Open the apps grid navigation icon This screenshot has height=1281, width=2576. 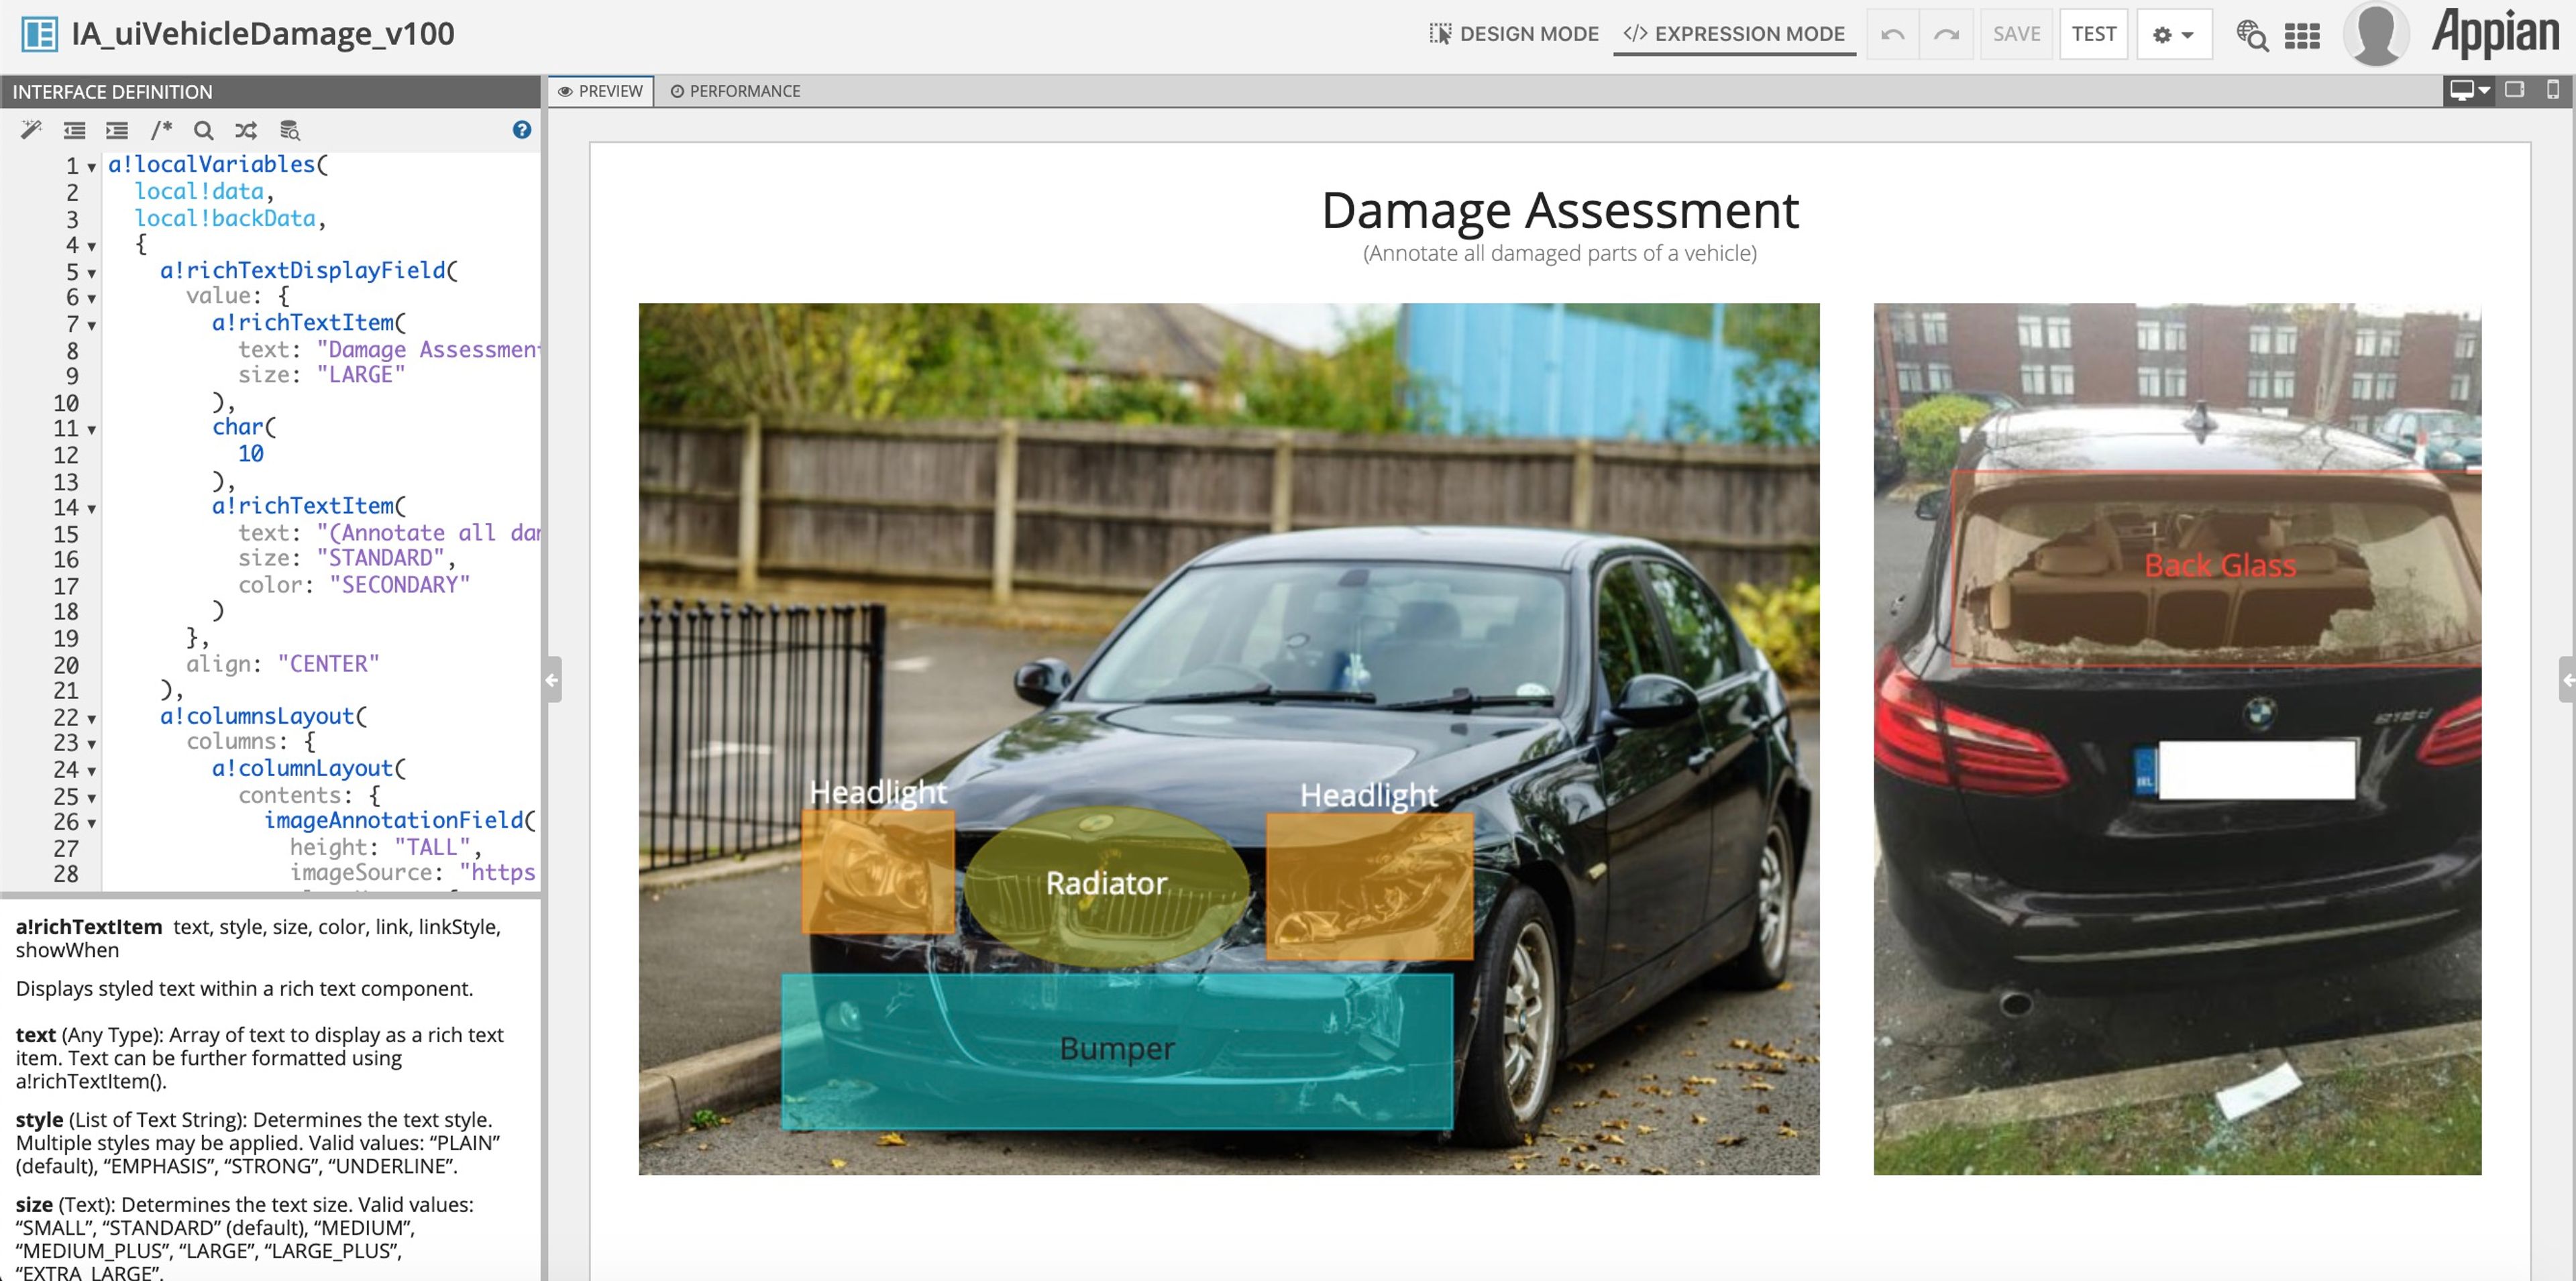click(x=2302, y=36)
